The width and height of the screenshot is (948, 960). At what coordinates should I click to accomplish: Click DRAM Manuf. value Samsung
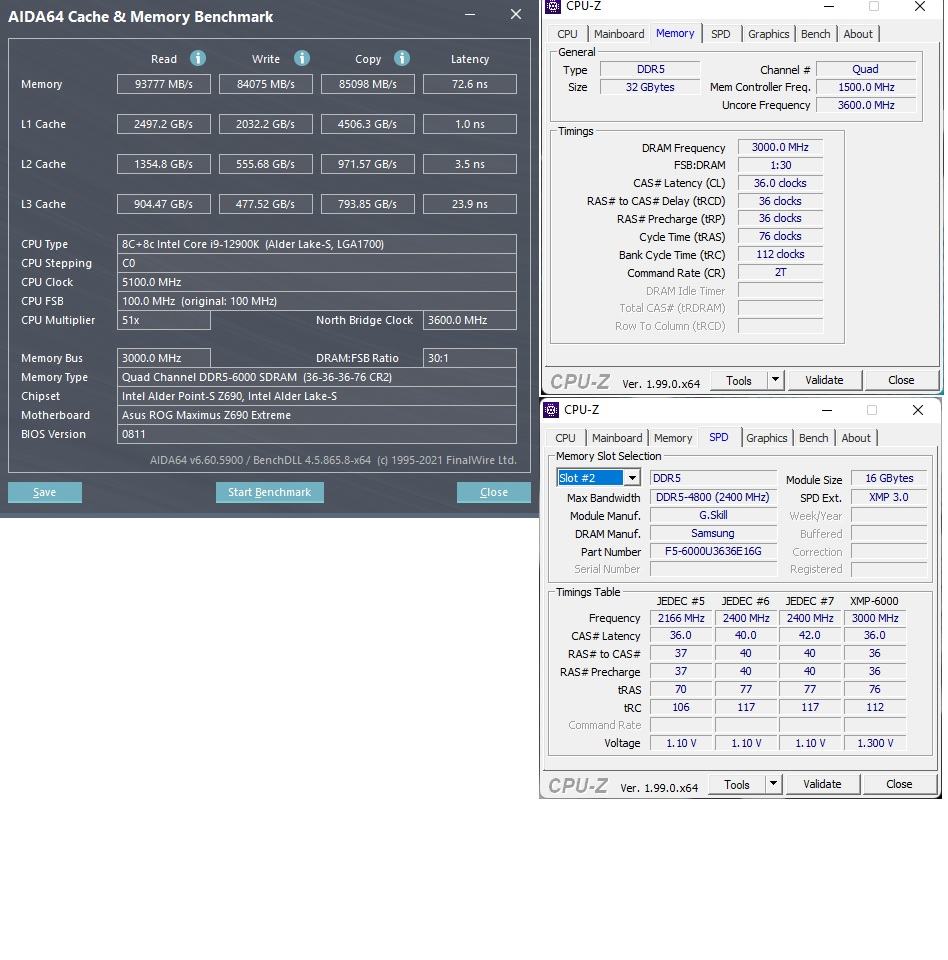(x=713, y=533)
